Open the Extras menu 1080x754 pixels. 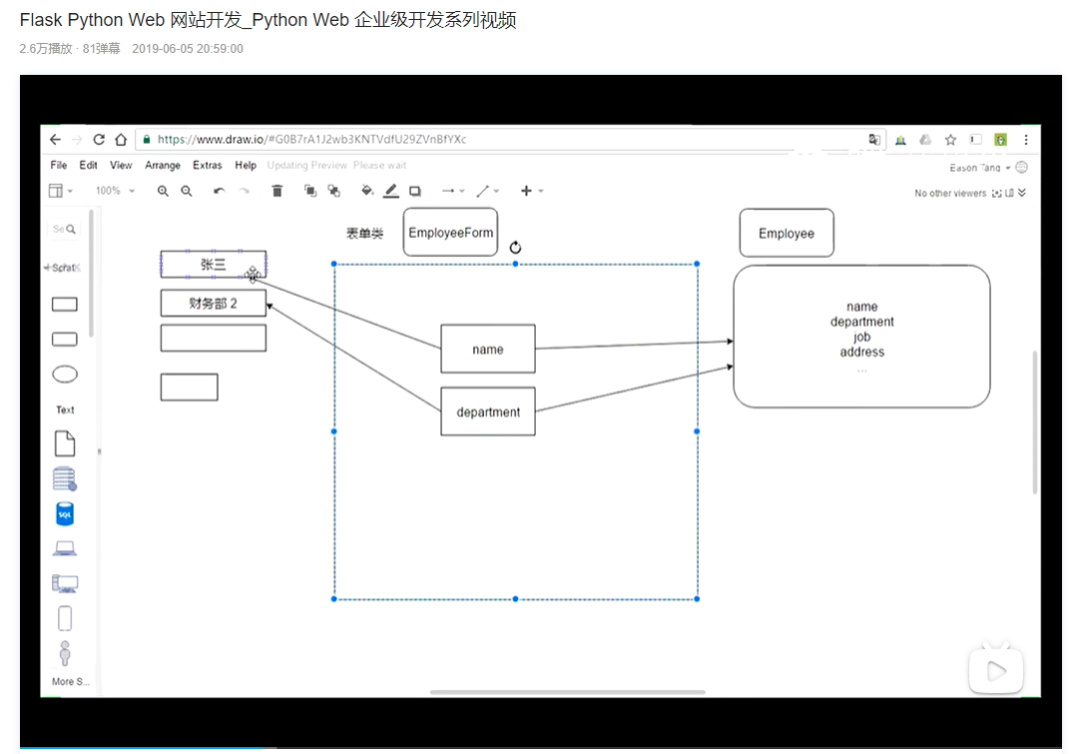(207, 165)
